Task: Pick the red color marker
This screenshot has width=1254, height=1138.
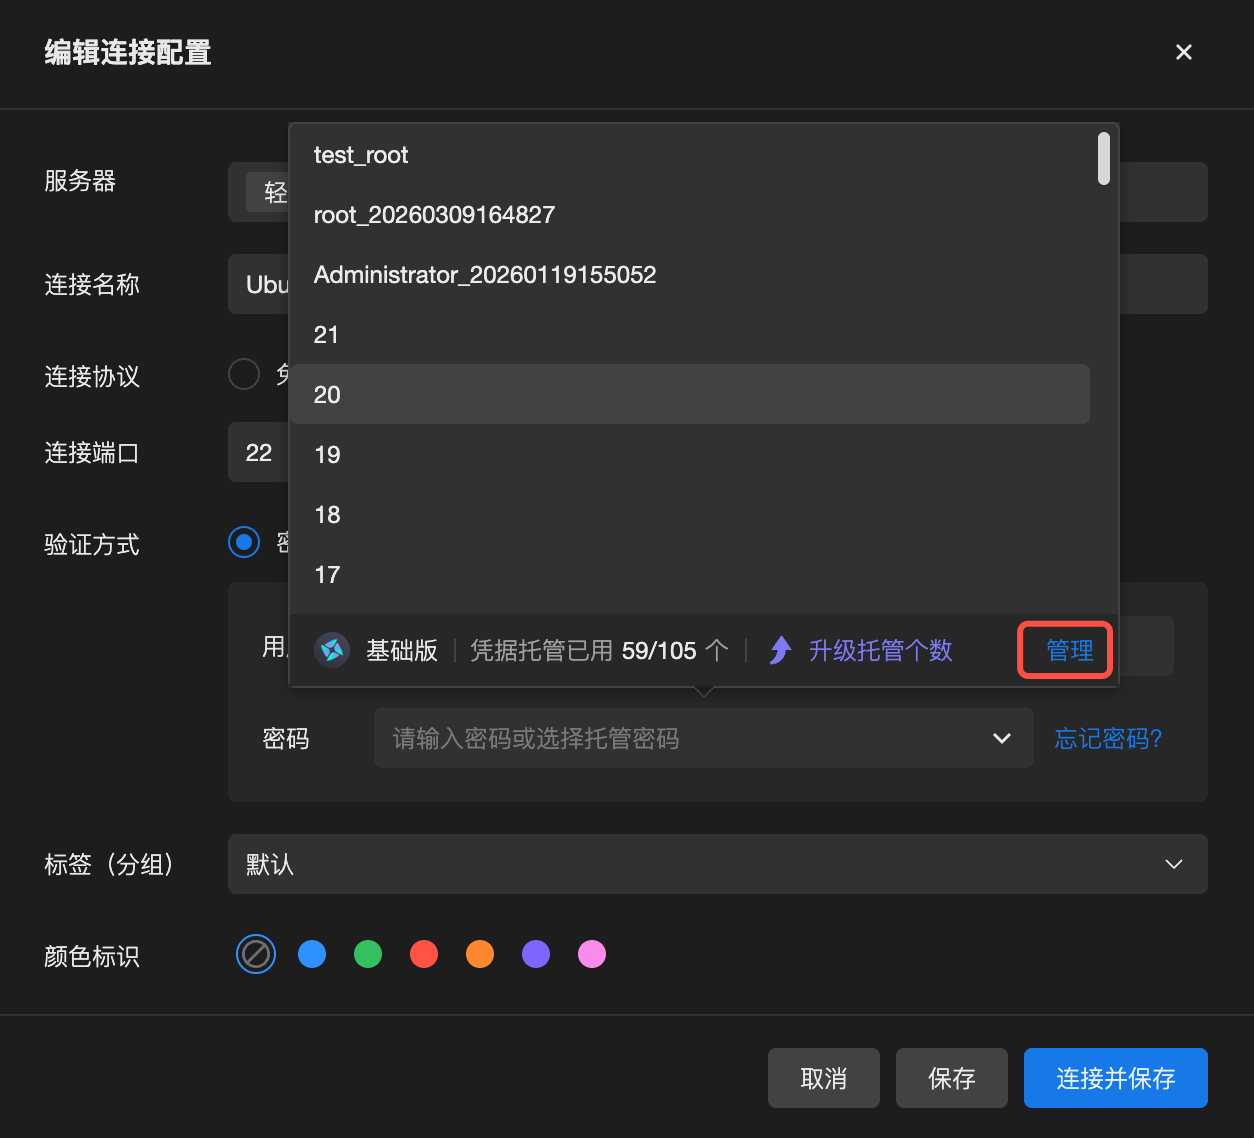Action: point(424,954)
